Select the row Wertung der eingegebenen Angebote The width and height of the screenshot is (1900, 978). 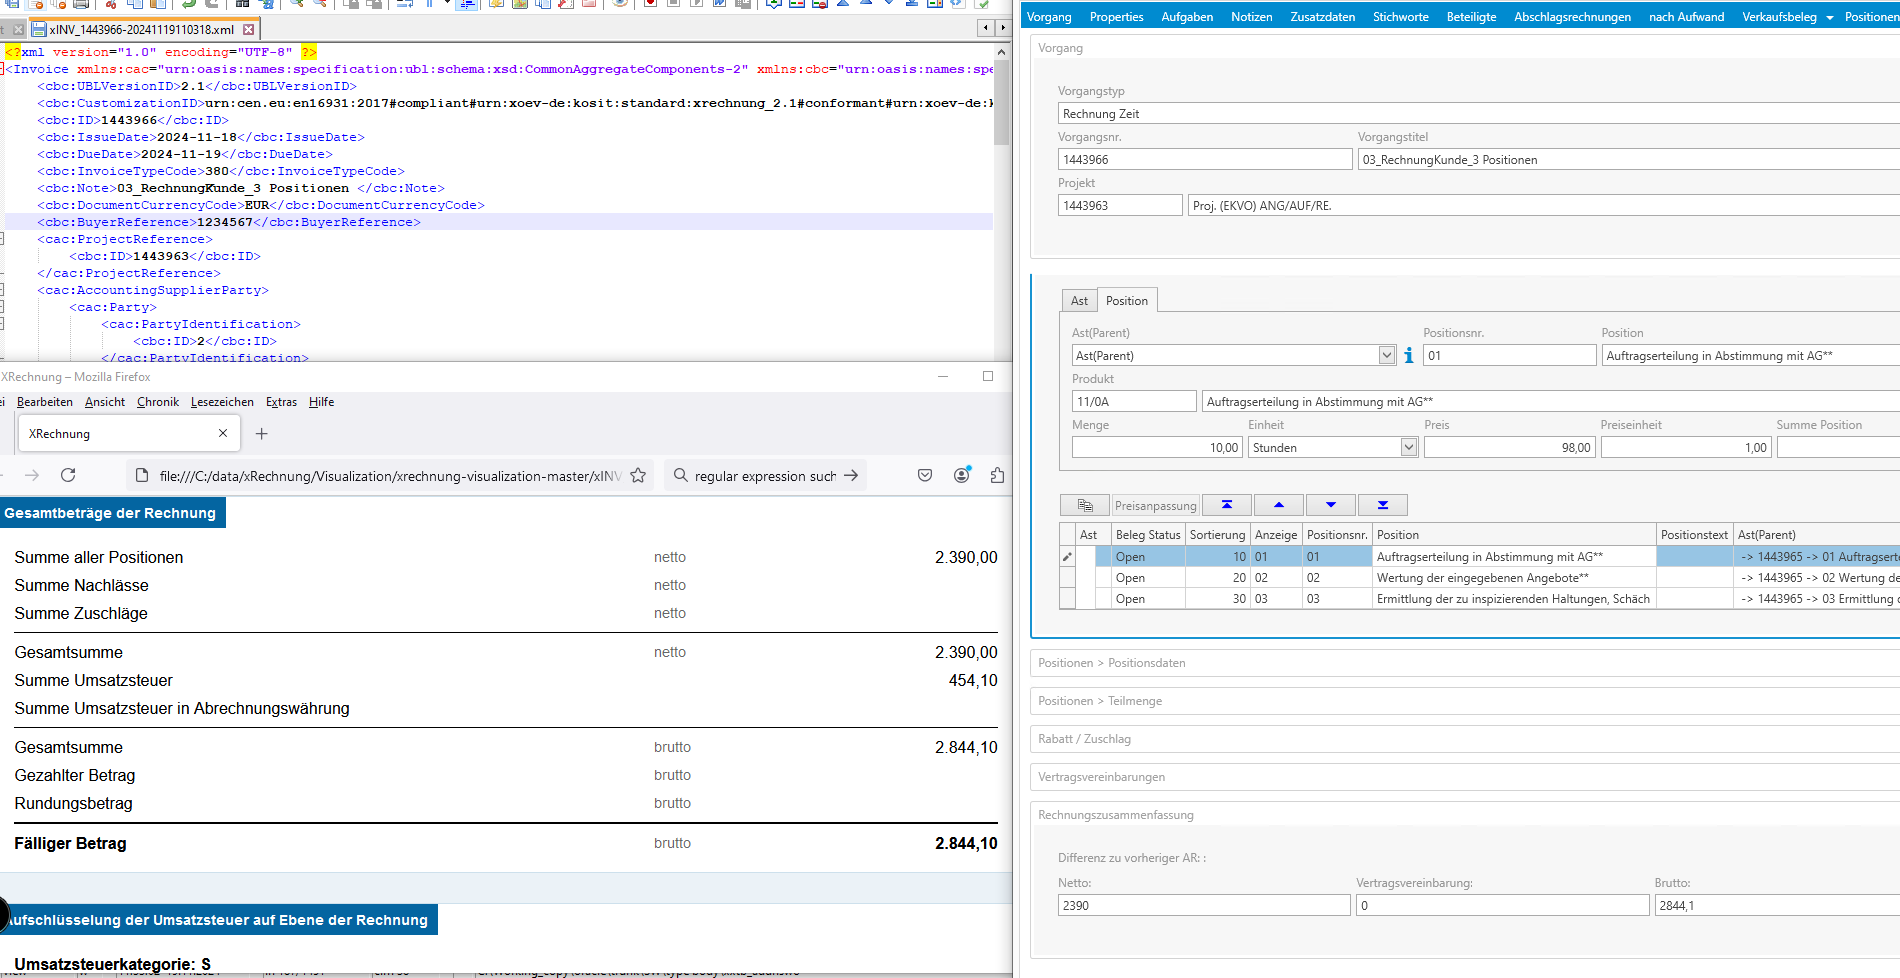click(1482, 578)
